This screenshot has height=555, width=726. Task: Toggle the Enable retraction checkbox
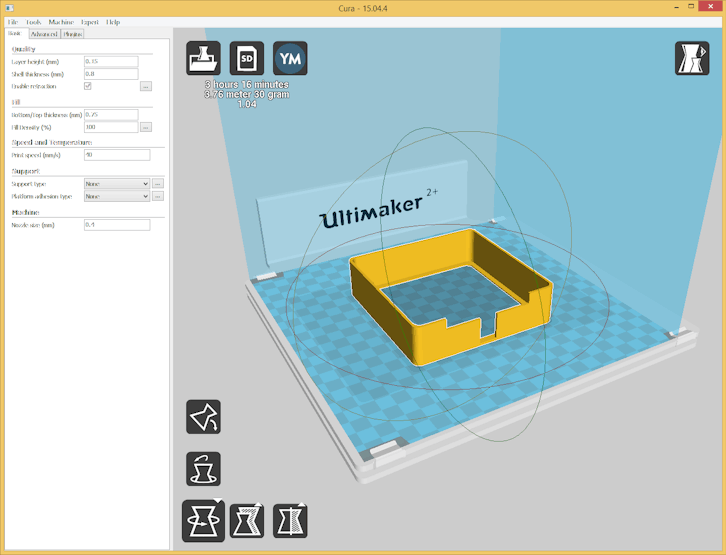(88, 86)
